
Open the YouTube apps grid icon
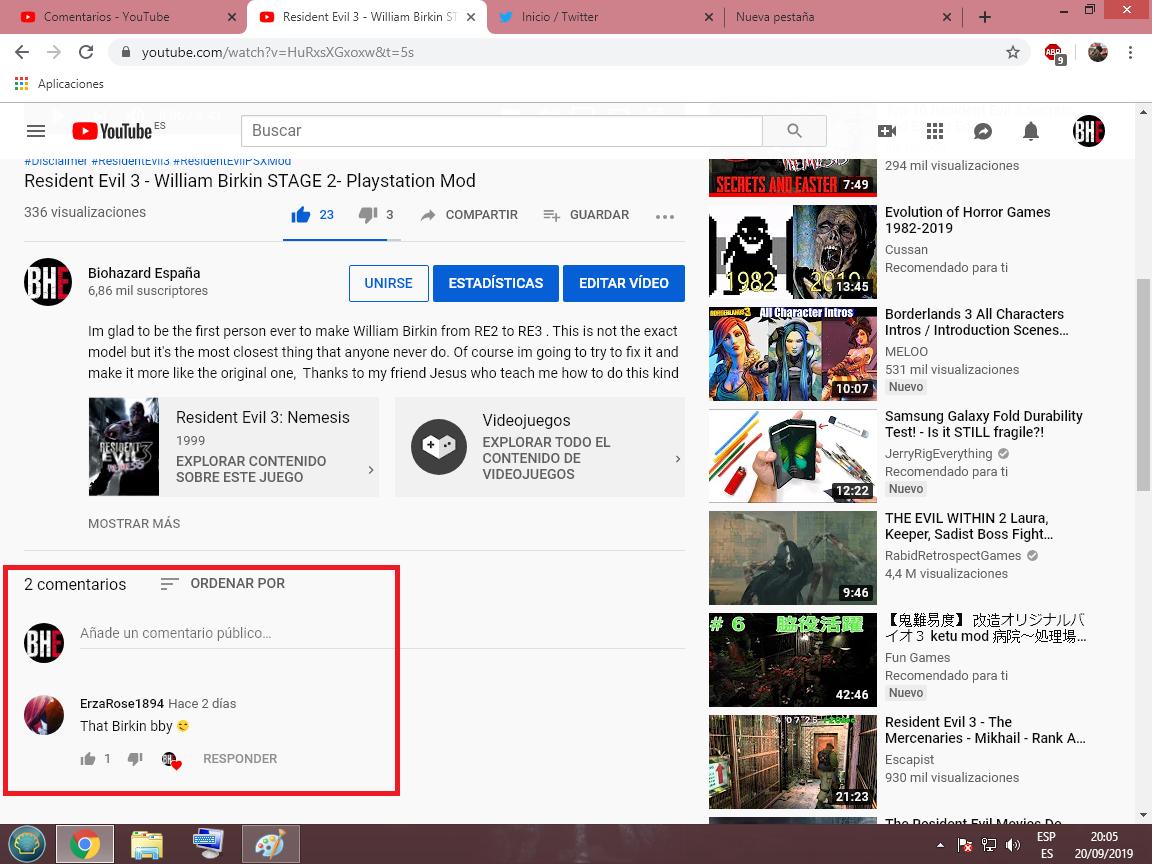point(935,131)
